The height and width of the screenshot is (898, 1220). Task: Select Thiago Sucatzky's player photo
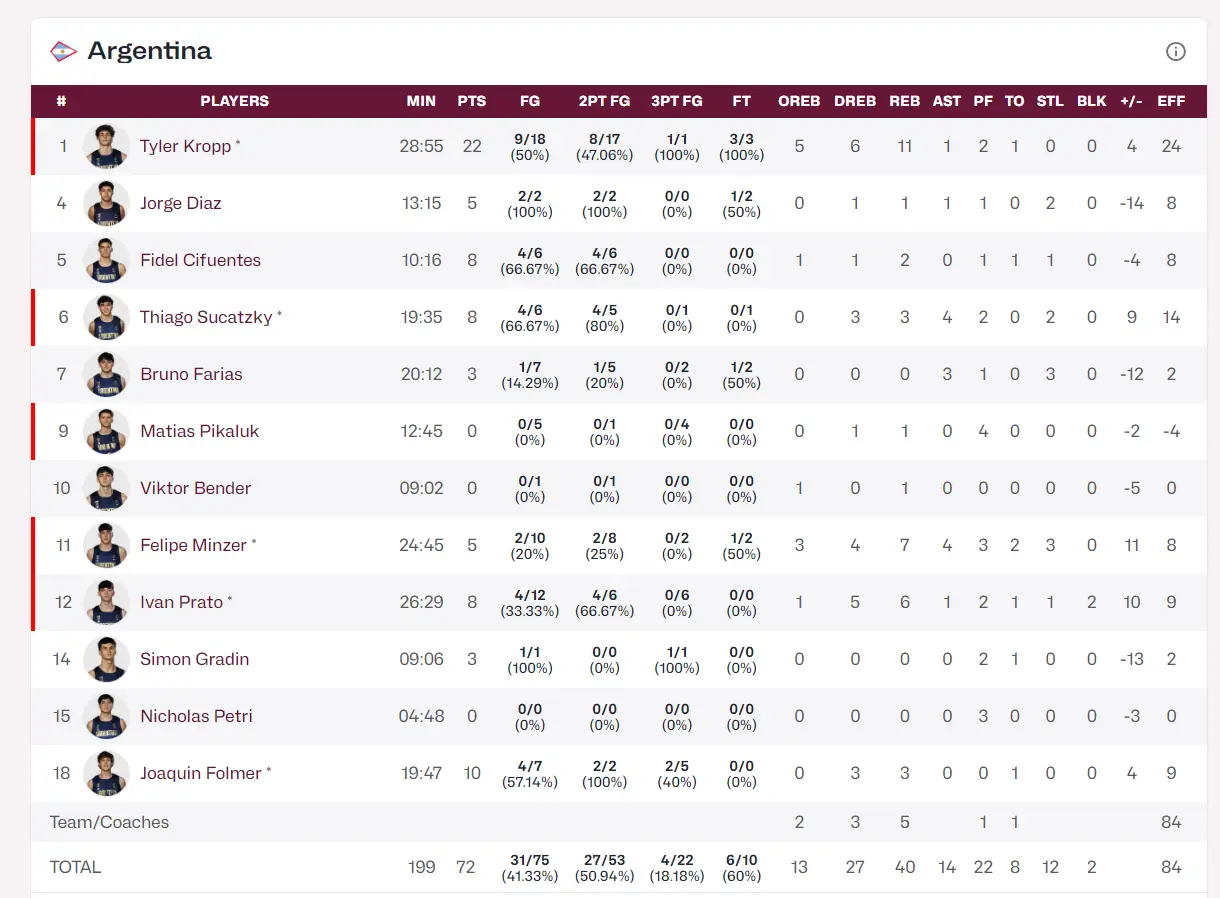(x=106, y=317)
